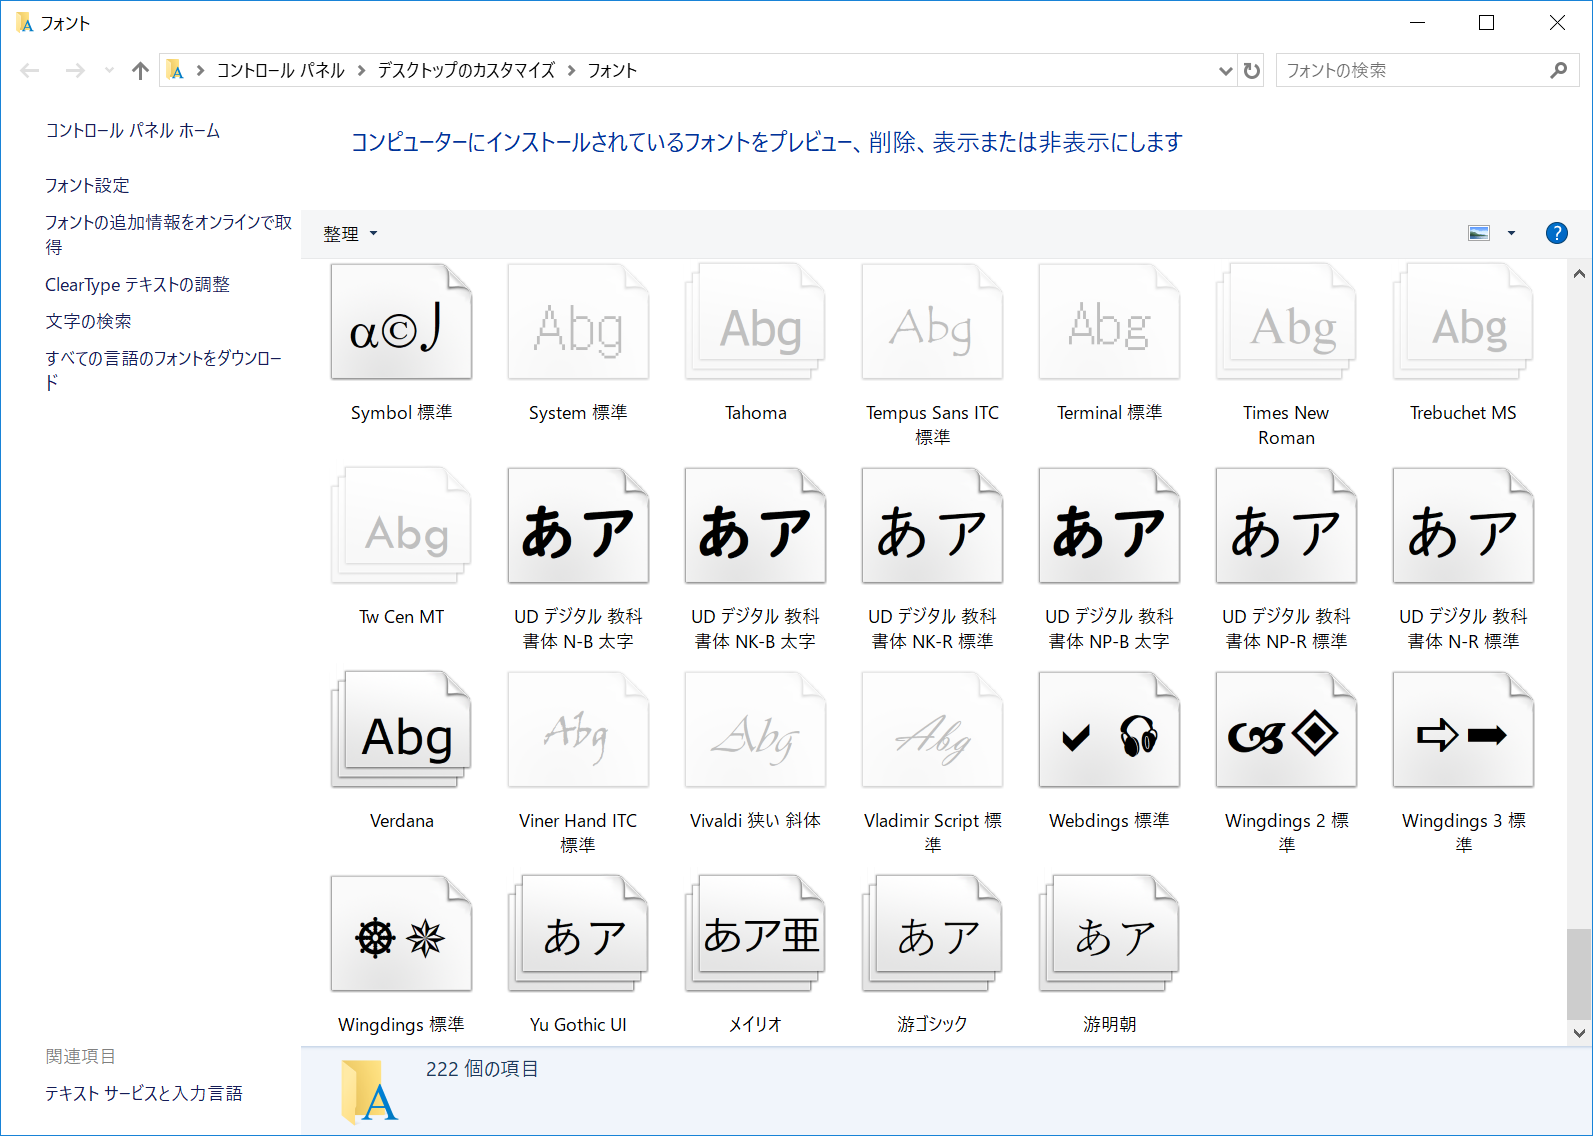The width and height of the screenshot is (1593, 1136).
Task: Select the Tahoma font icon
Action: pos(755,322)
